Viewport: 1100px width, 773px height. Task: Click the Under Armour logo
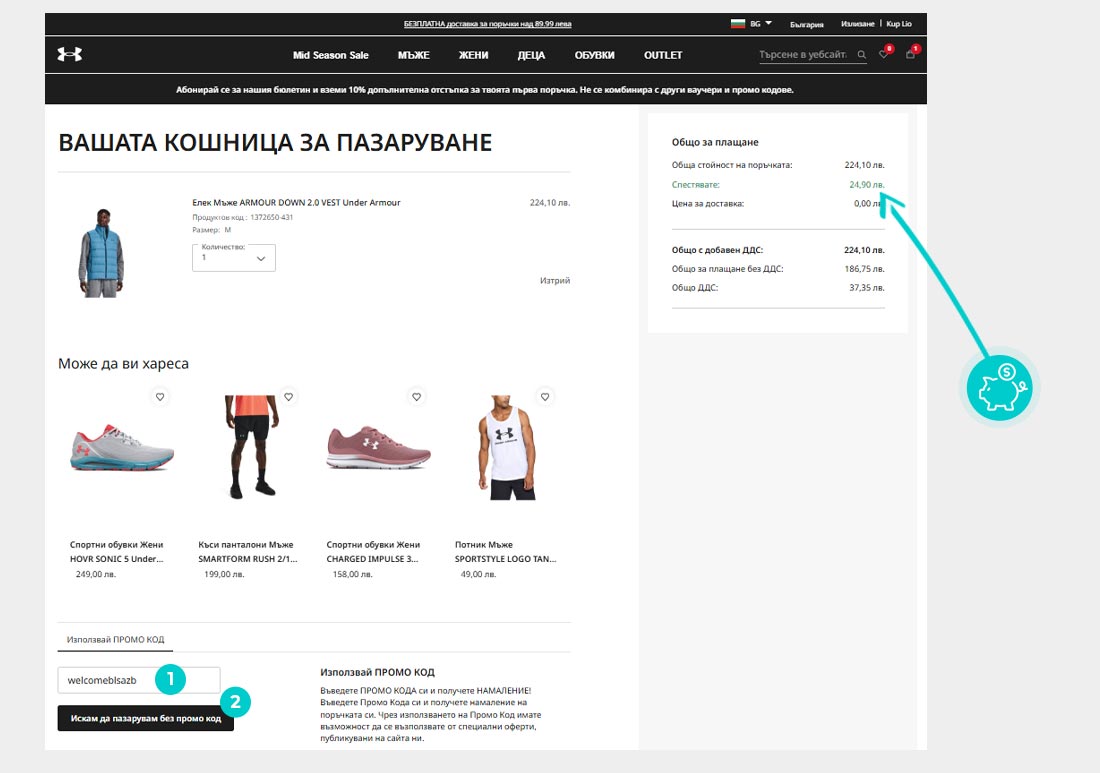[x=69, y=54]
